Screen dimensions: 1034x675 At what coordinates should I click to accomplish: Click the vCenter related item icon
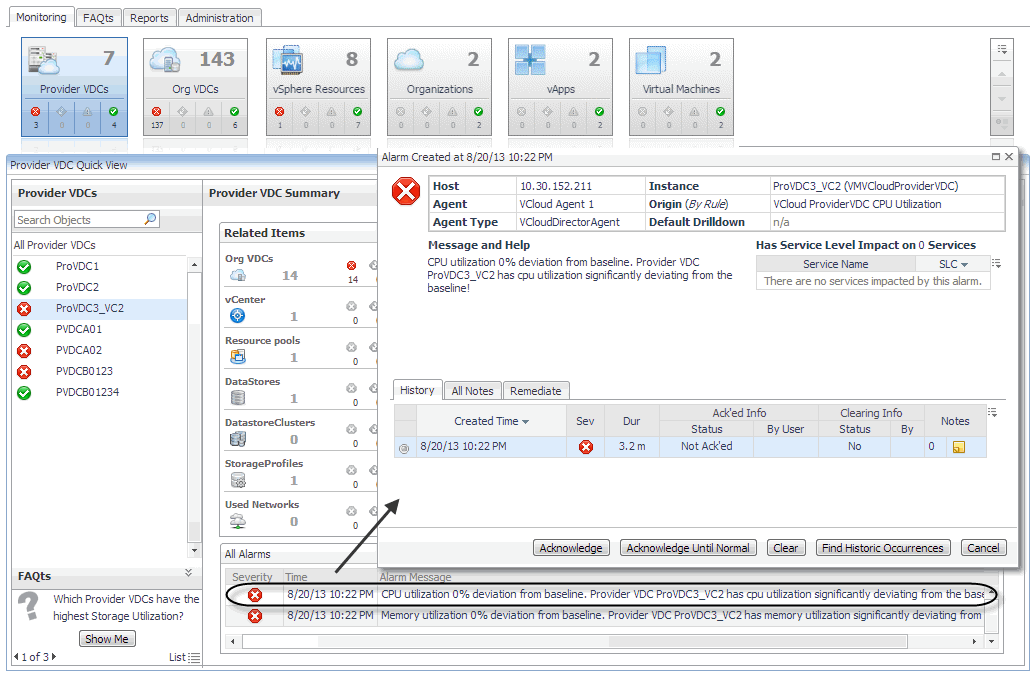(237, 316)
